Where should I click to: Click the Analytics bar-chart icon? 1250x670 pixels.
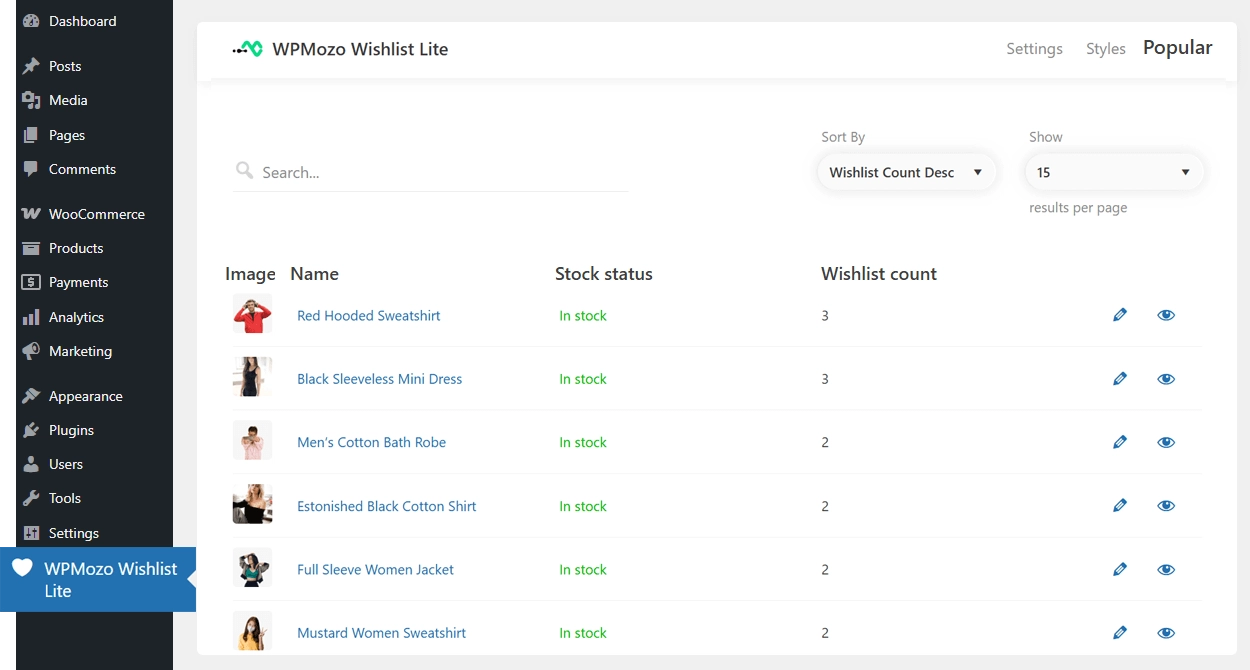pyautogui.click(x=31, y=317)
